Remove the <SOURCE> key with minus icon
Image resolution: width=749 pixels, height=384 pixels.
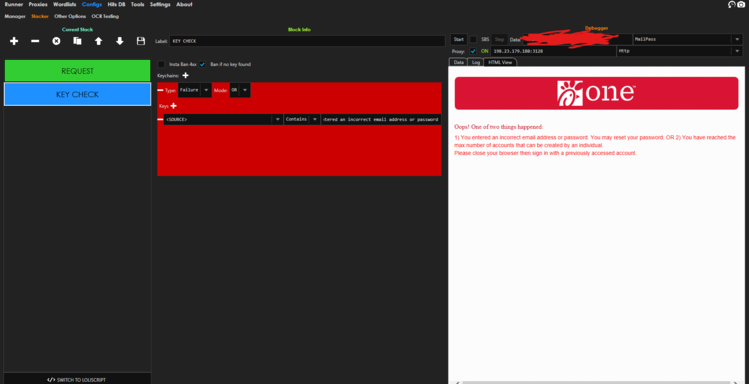(x=160, y=119)
